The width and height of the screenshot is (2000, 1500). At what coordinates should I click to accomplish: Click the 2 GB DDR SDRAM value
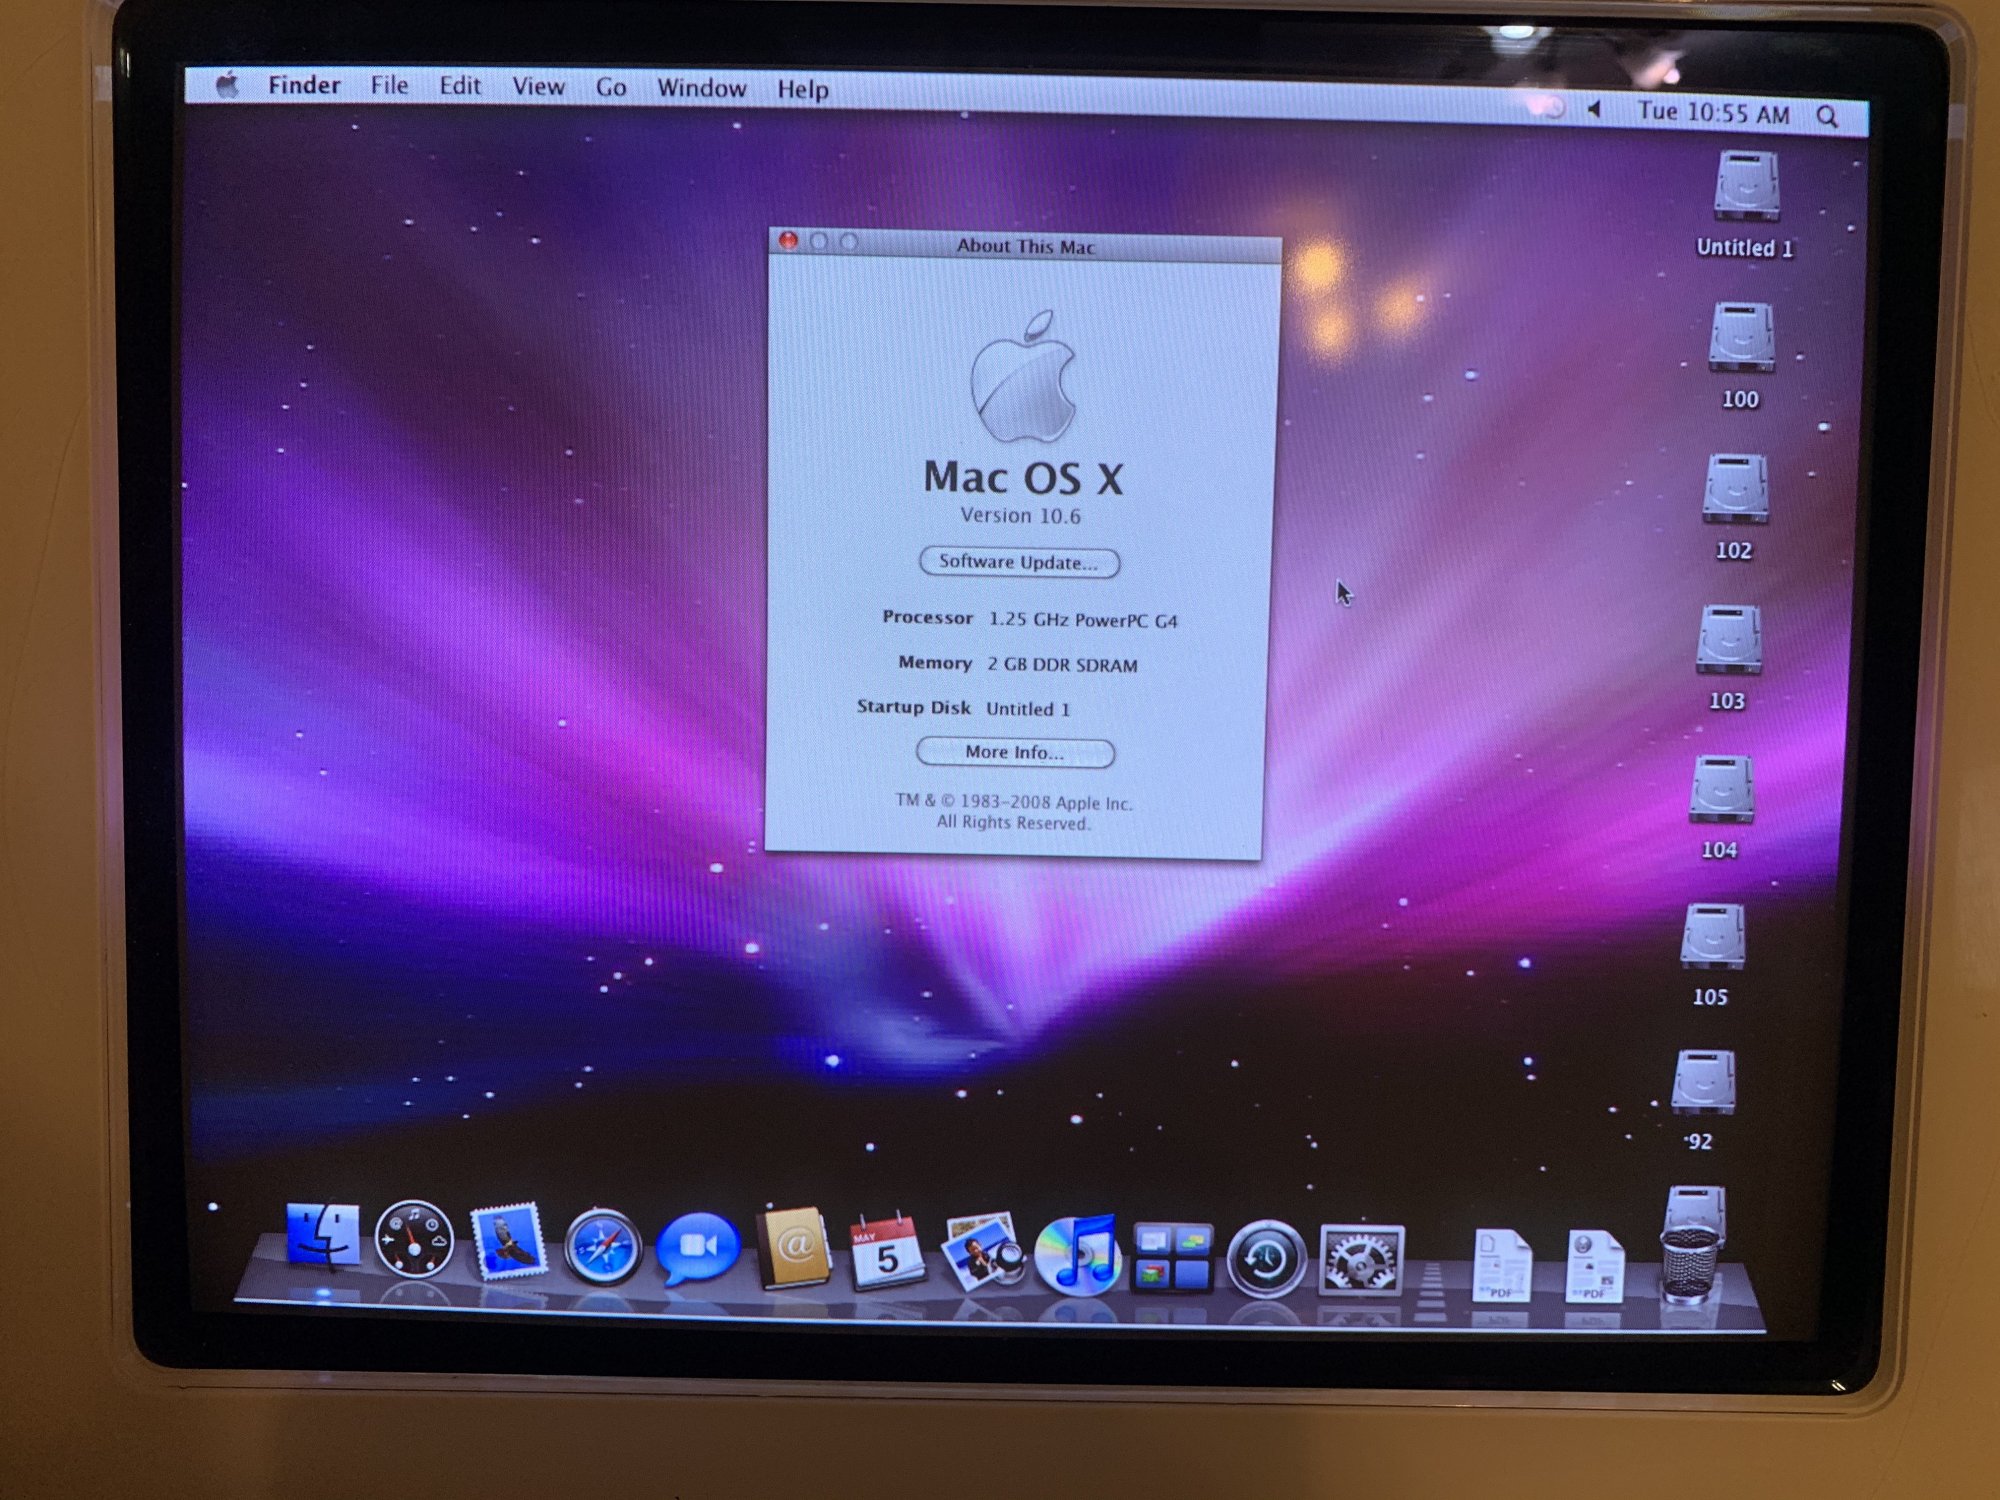[1062, 665]
